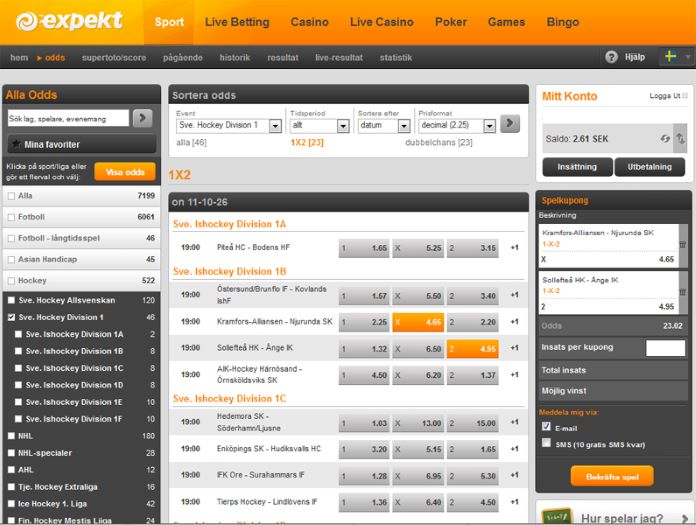The image size is (696, 525).
Task: Open the Hjälp help icon
Action: click(x=611, y=57)
